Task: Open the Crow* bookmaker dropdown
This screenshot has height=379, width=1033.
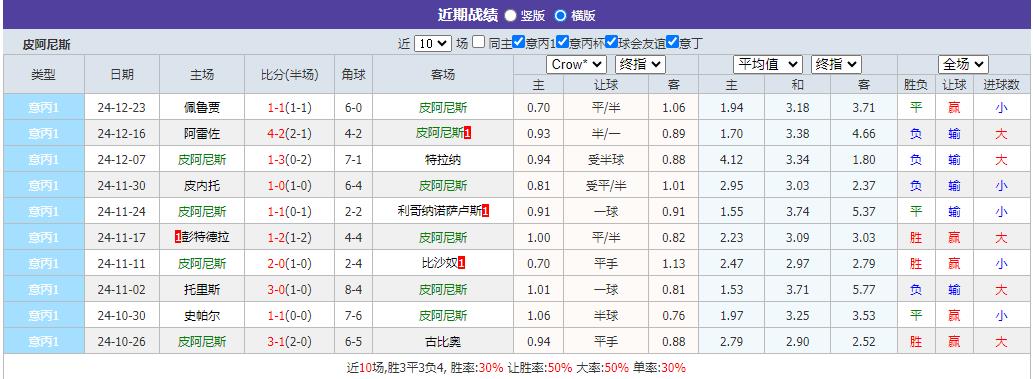Action: (576, 65)
